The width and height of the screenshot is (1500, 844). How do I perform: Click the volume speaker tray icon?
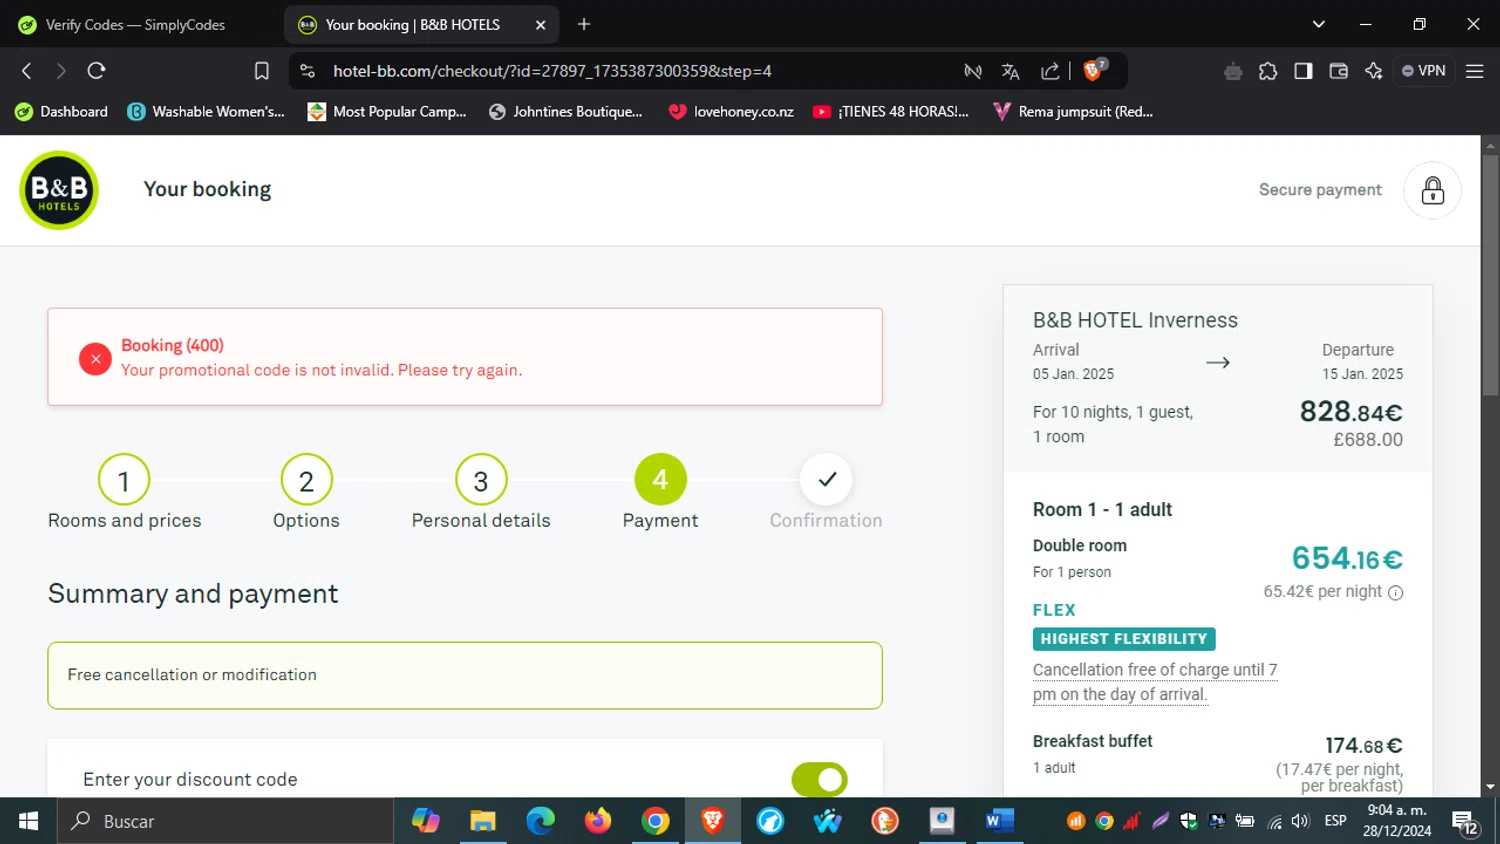pyautogui.click(x=1300, y=821)
